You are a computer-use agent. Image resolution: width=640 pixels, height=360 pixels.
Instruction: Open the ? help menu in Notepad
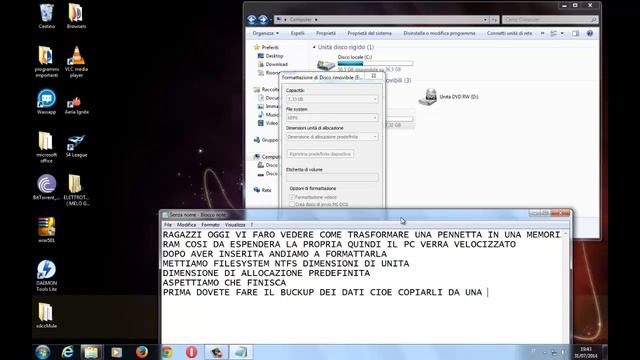click(252, 225)
